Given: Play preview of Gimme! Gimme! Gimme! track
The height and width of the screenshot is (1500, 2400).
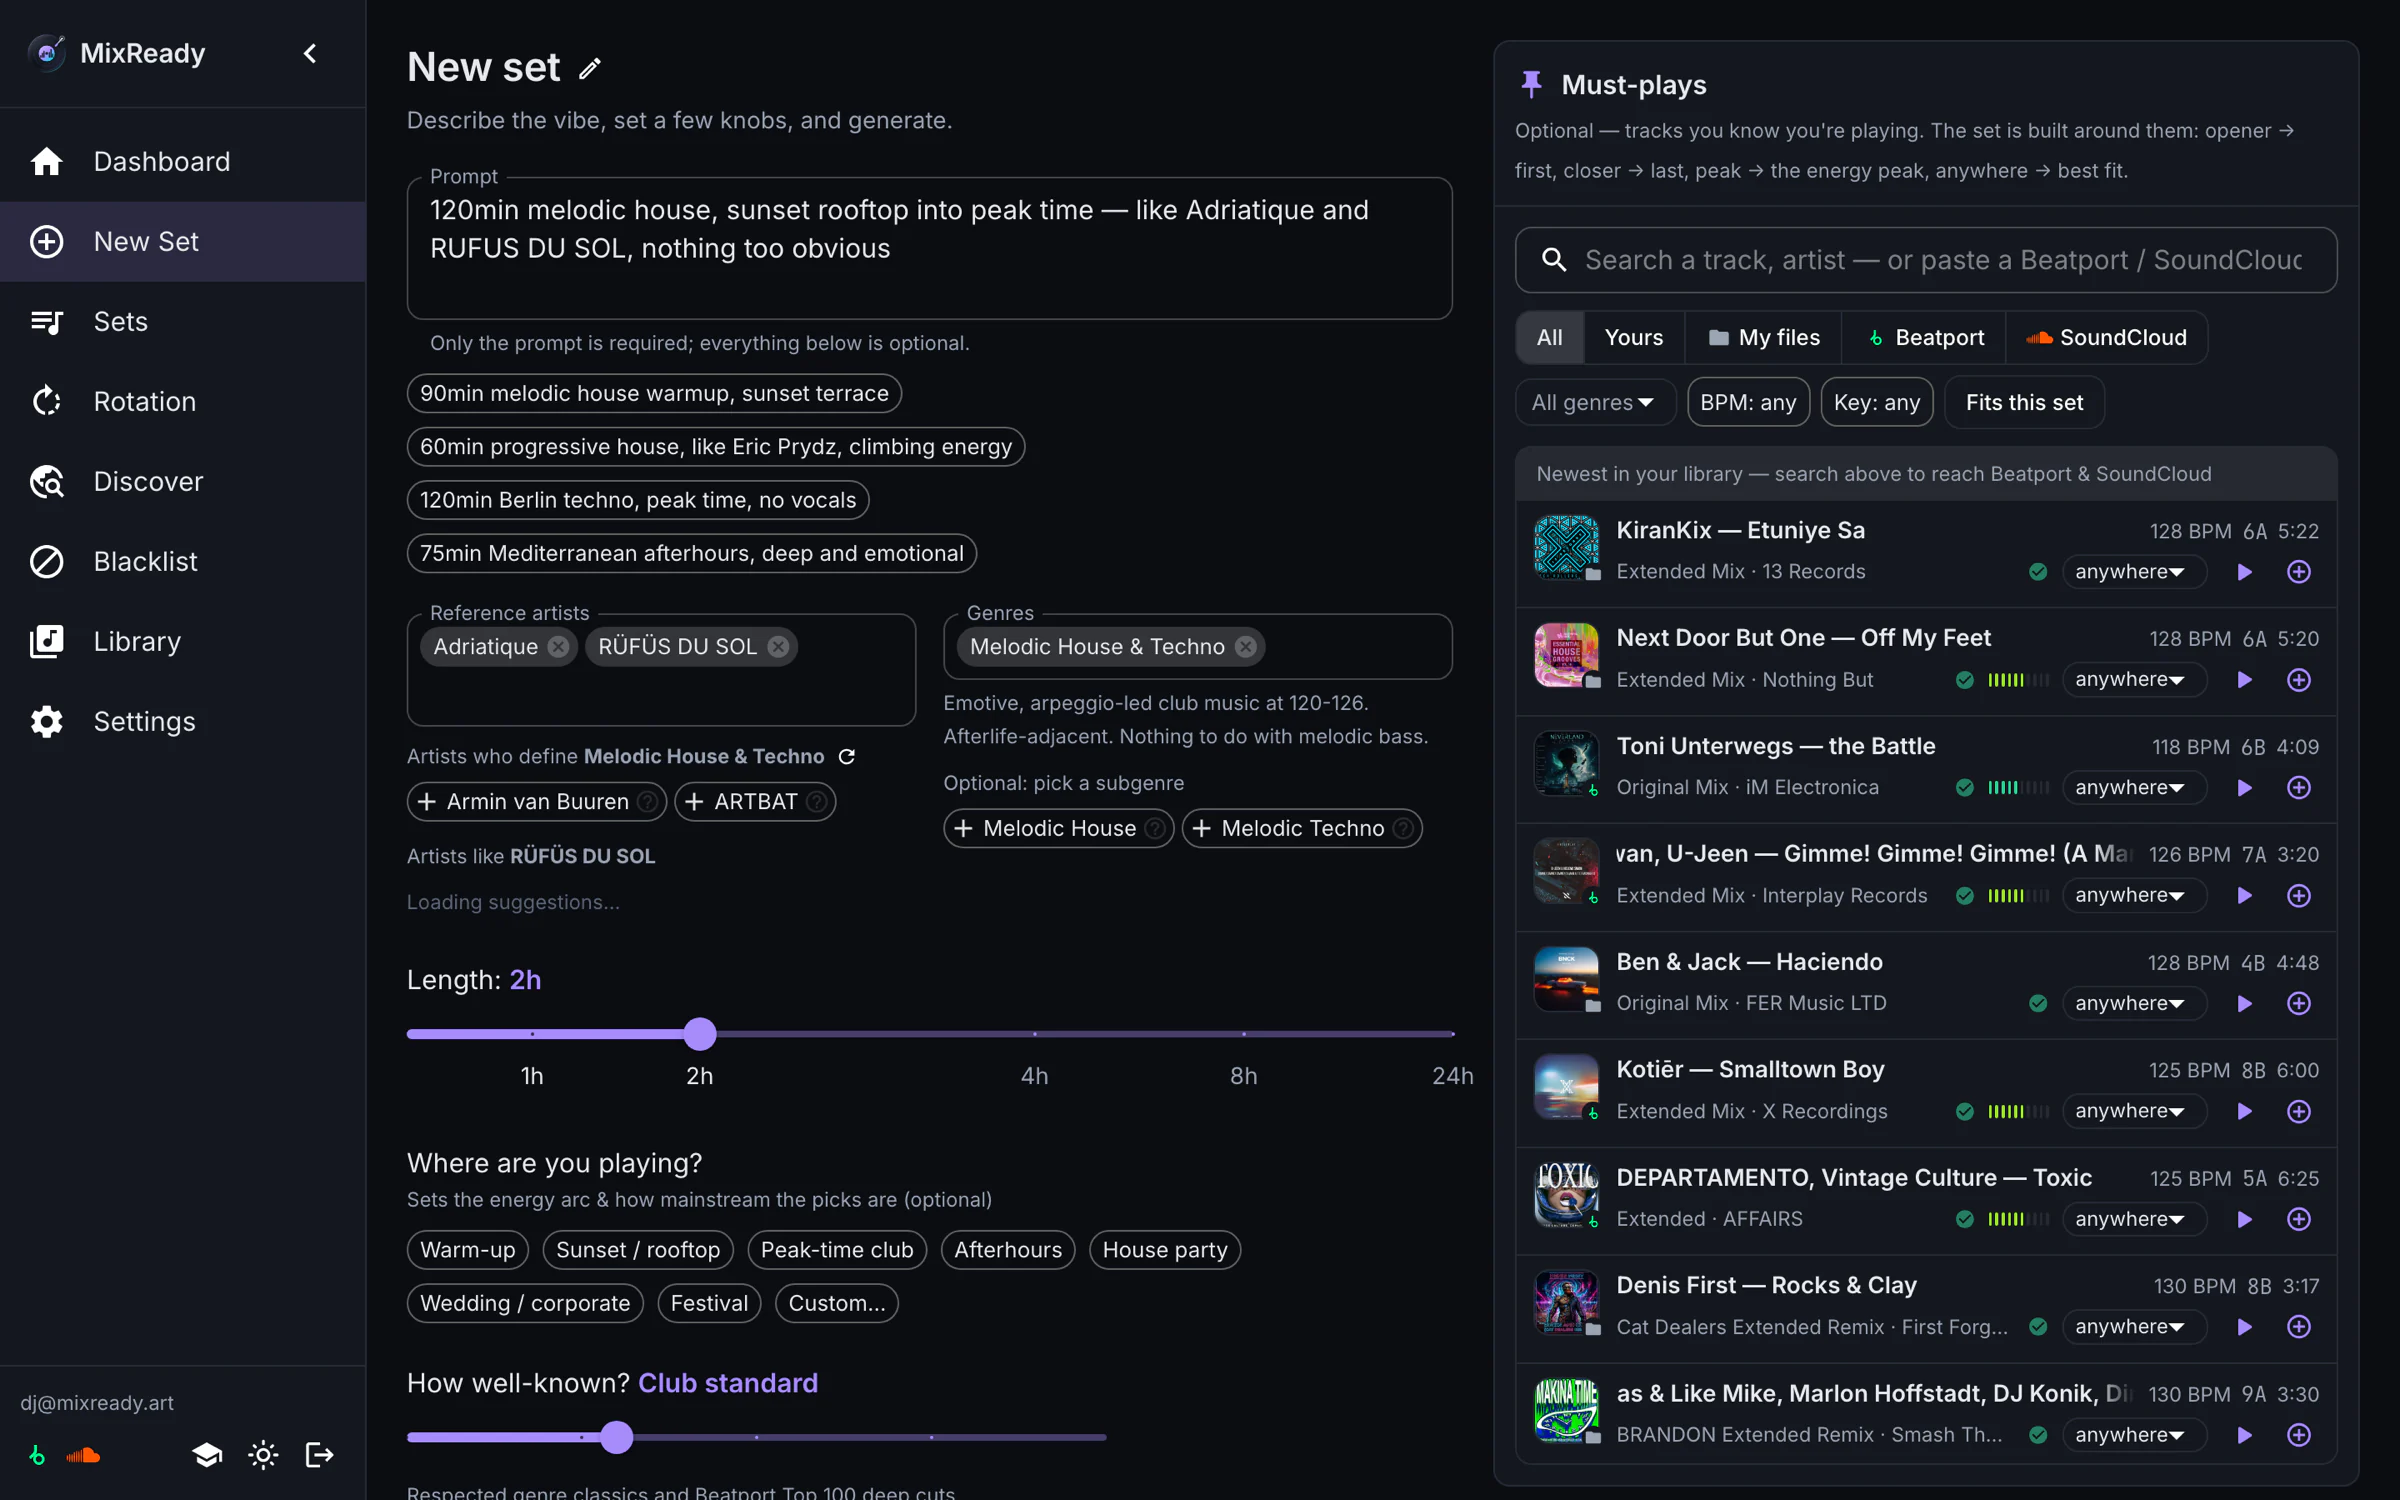Looking at the screenshot, I should pyautogui.click(x=2245, y=896).
